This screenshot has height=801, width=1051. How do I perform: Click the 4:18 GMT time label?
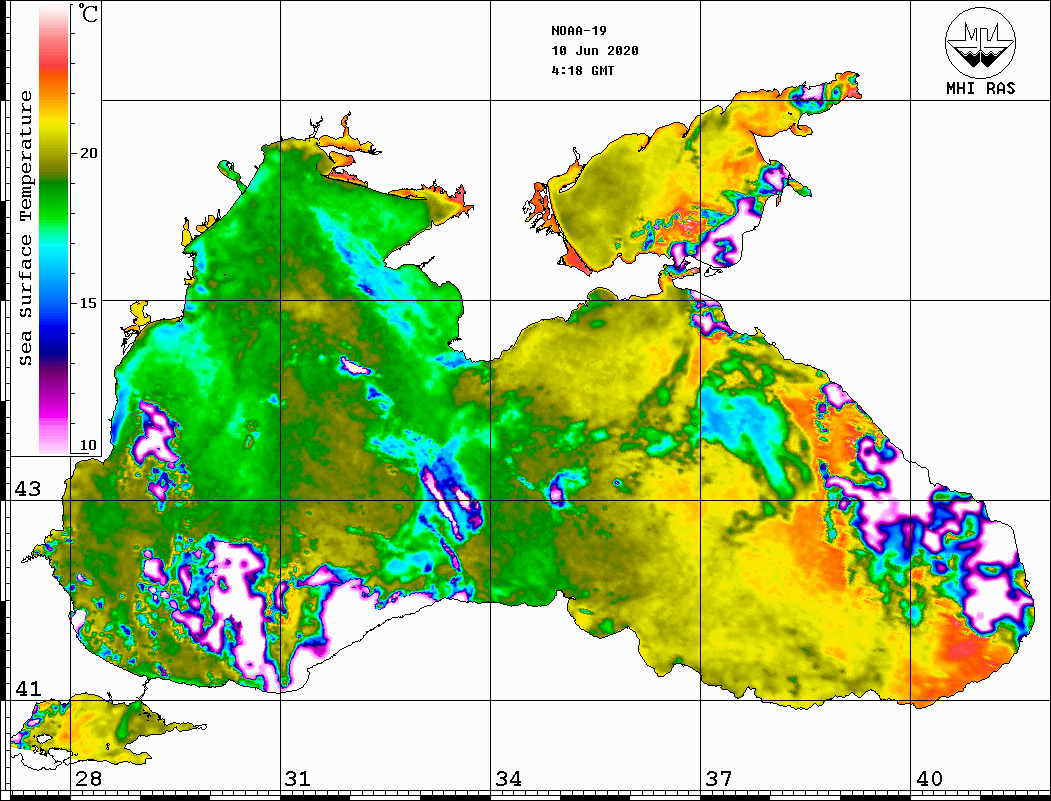pyautogui.click(x=583, y=71)
